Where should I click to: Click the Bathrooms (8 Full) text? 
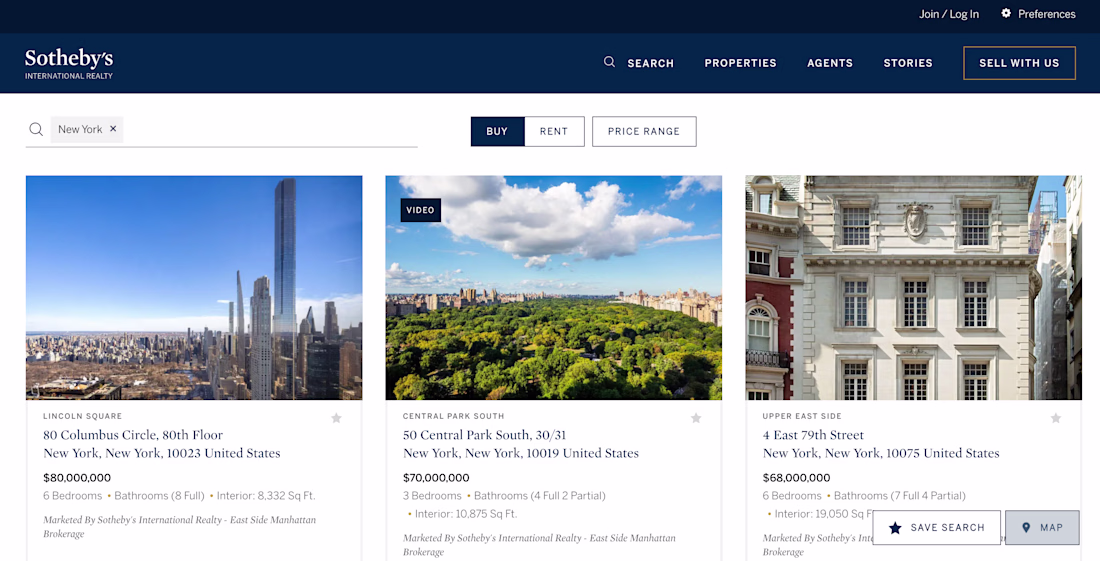(x=159, y=496)
